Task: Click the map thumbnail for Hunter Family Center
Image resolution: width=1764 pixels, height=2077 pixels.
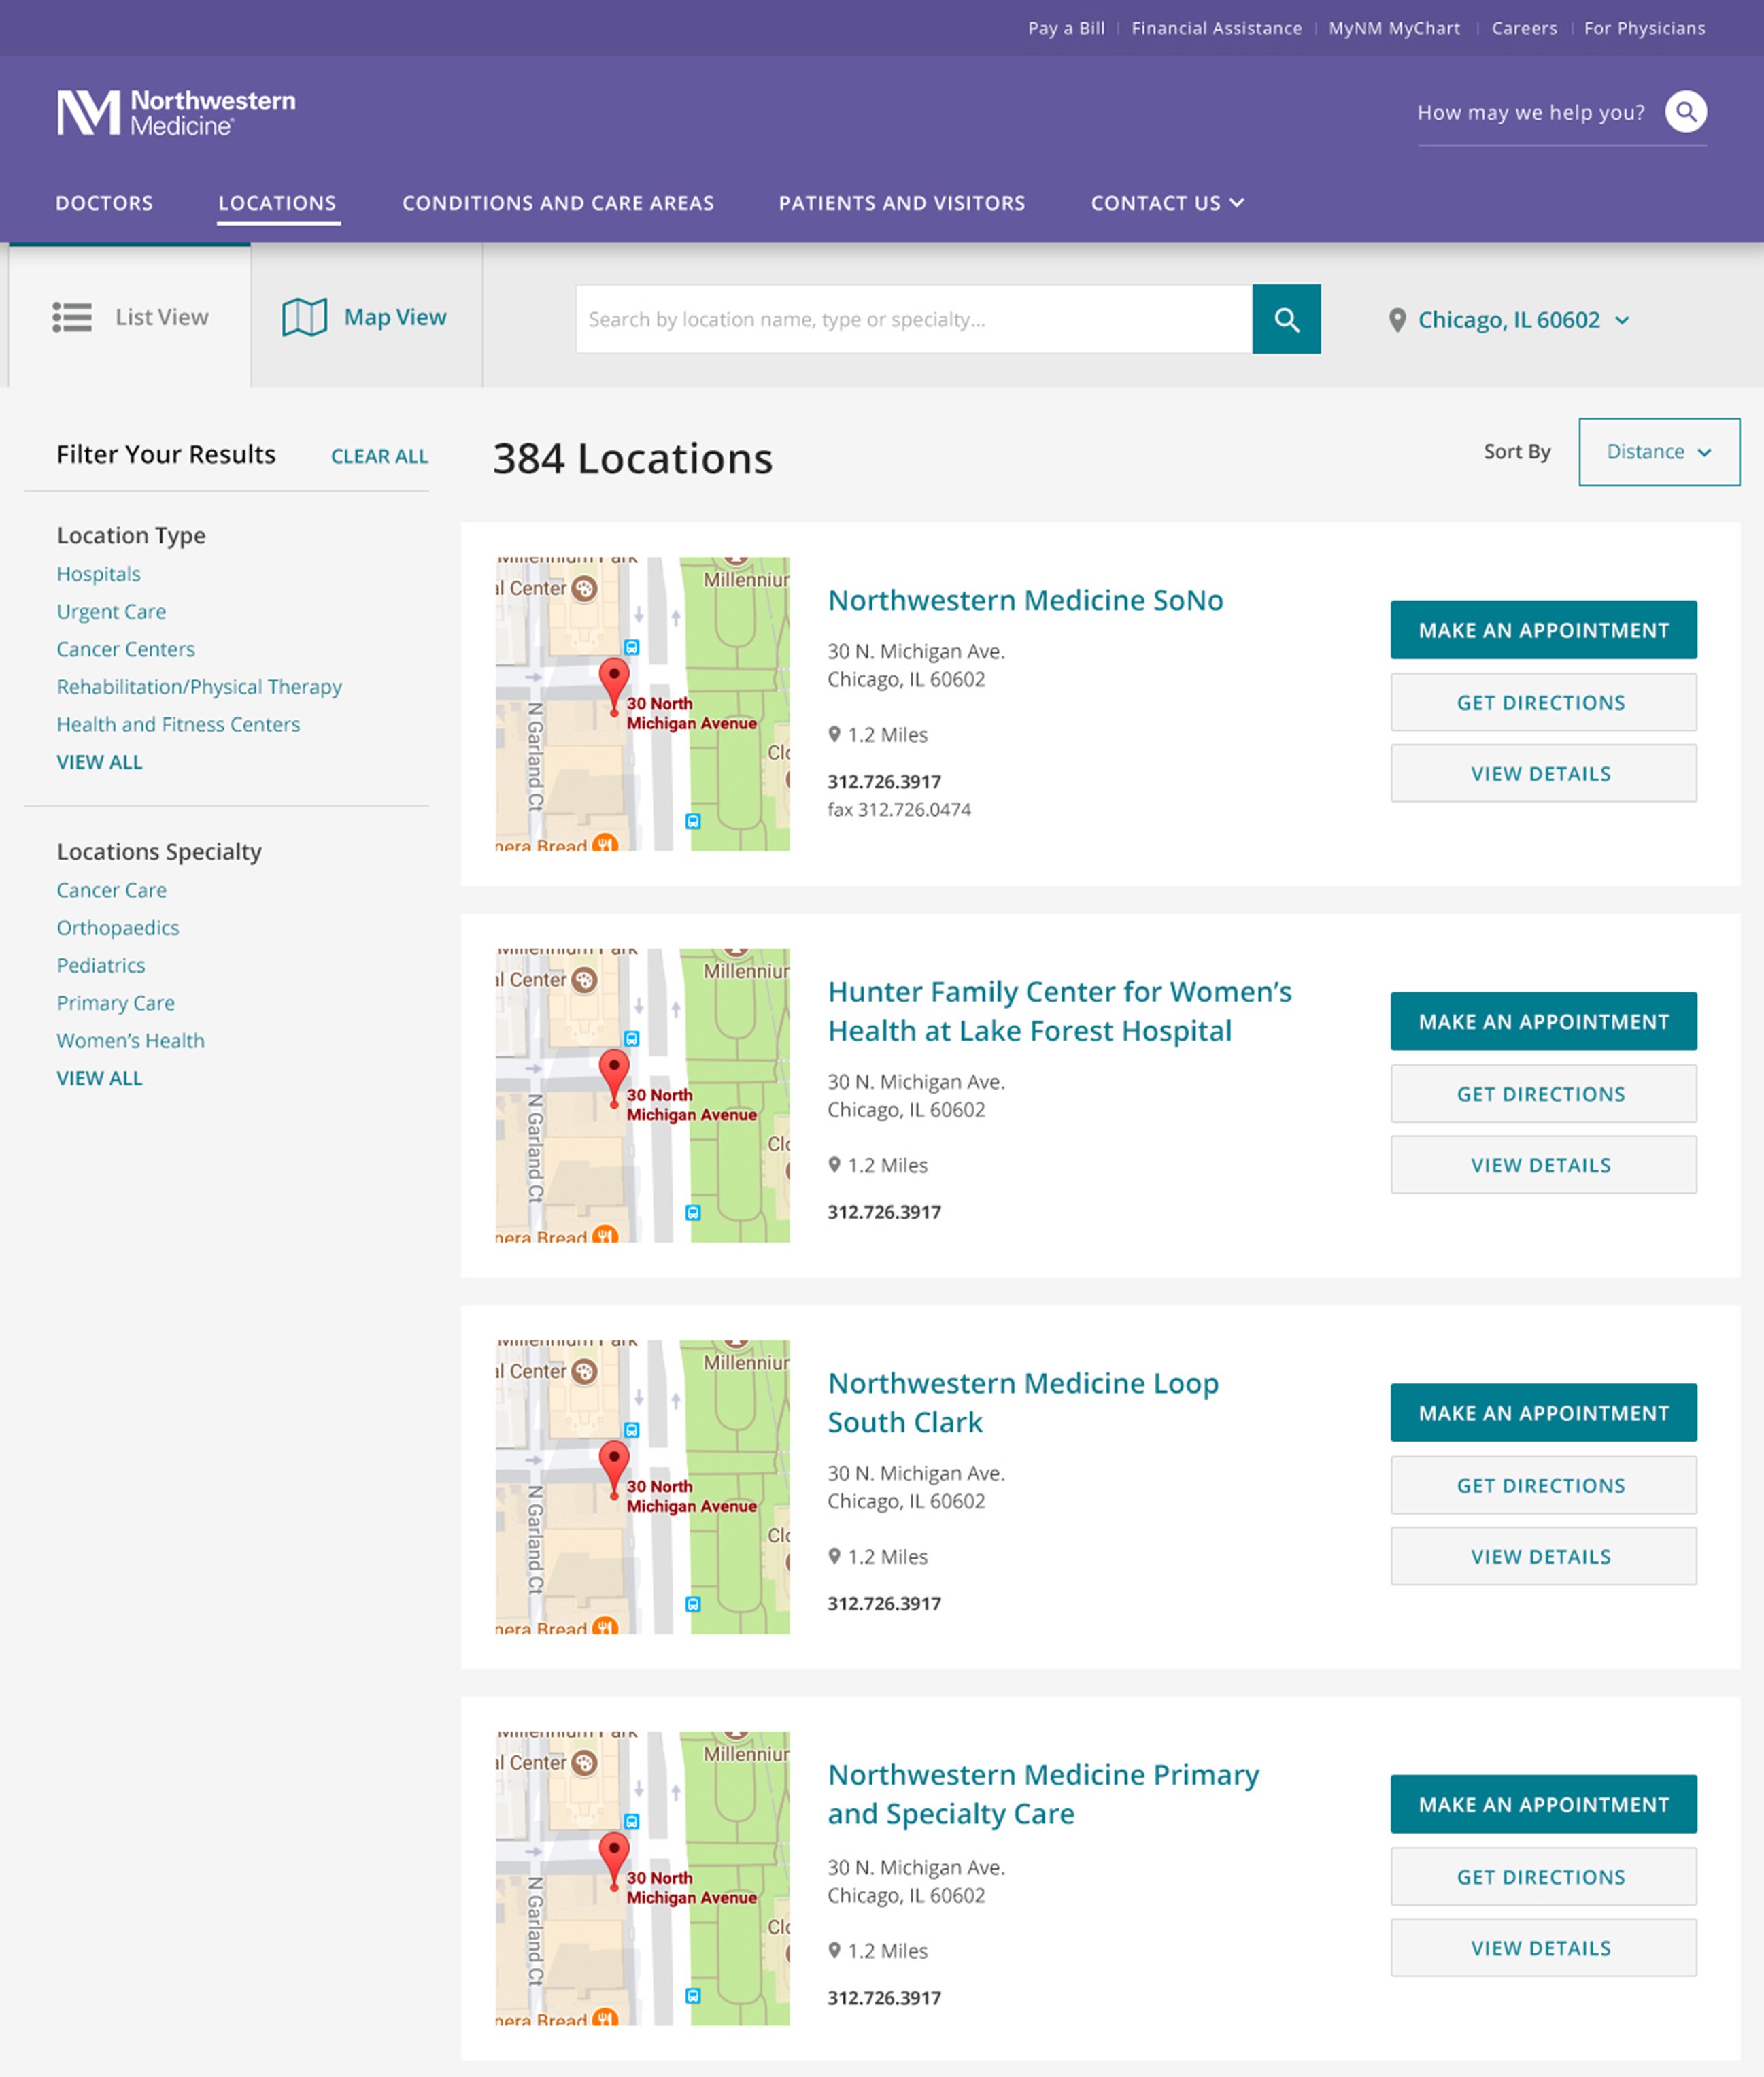Action: pos(643,1095)
